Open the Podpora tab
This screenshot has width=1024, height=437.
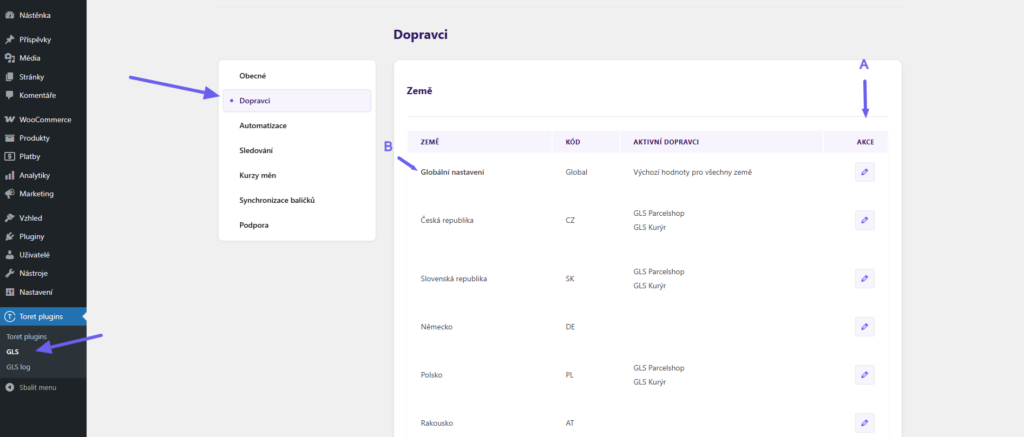pyautogui.click(x=254, y=225)
